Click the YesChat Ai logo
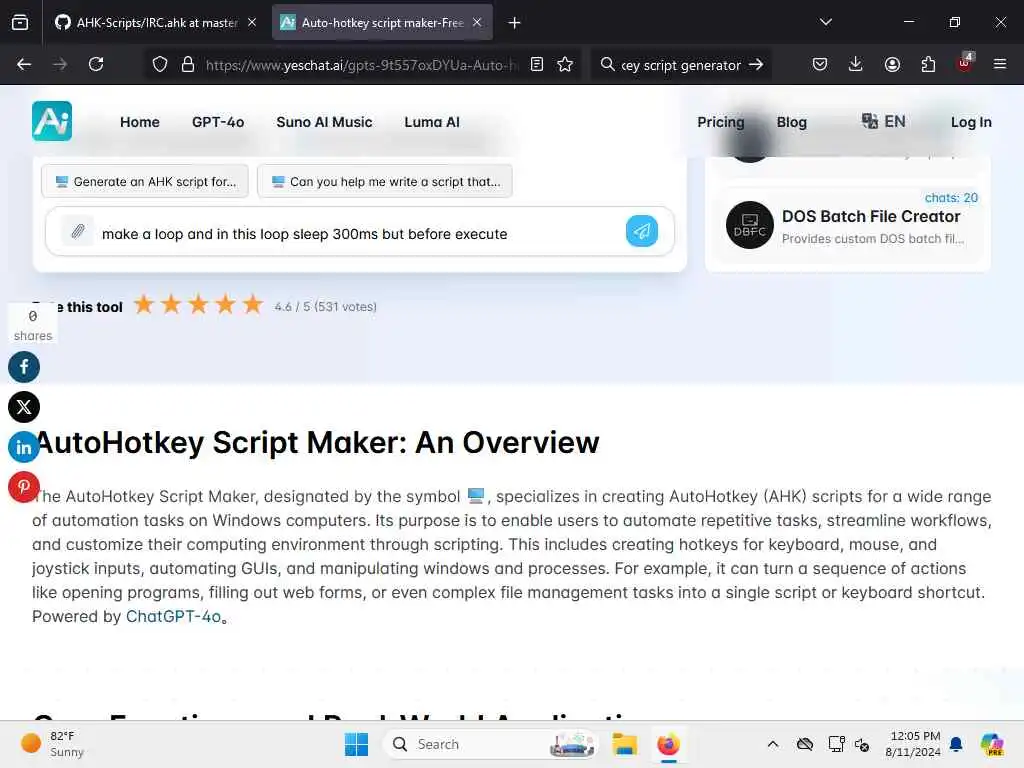This screenshot has width=1024, height=768. click(x=52, y=121)
